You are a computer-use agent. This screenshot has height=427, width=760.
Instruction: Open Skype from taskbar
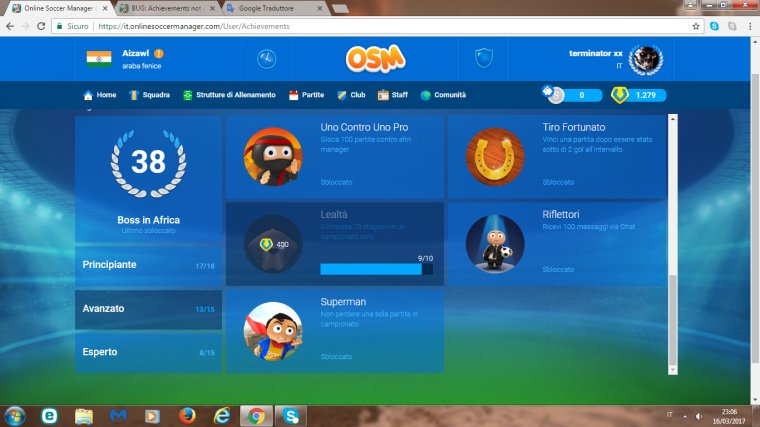(291, 416)
